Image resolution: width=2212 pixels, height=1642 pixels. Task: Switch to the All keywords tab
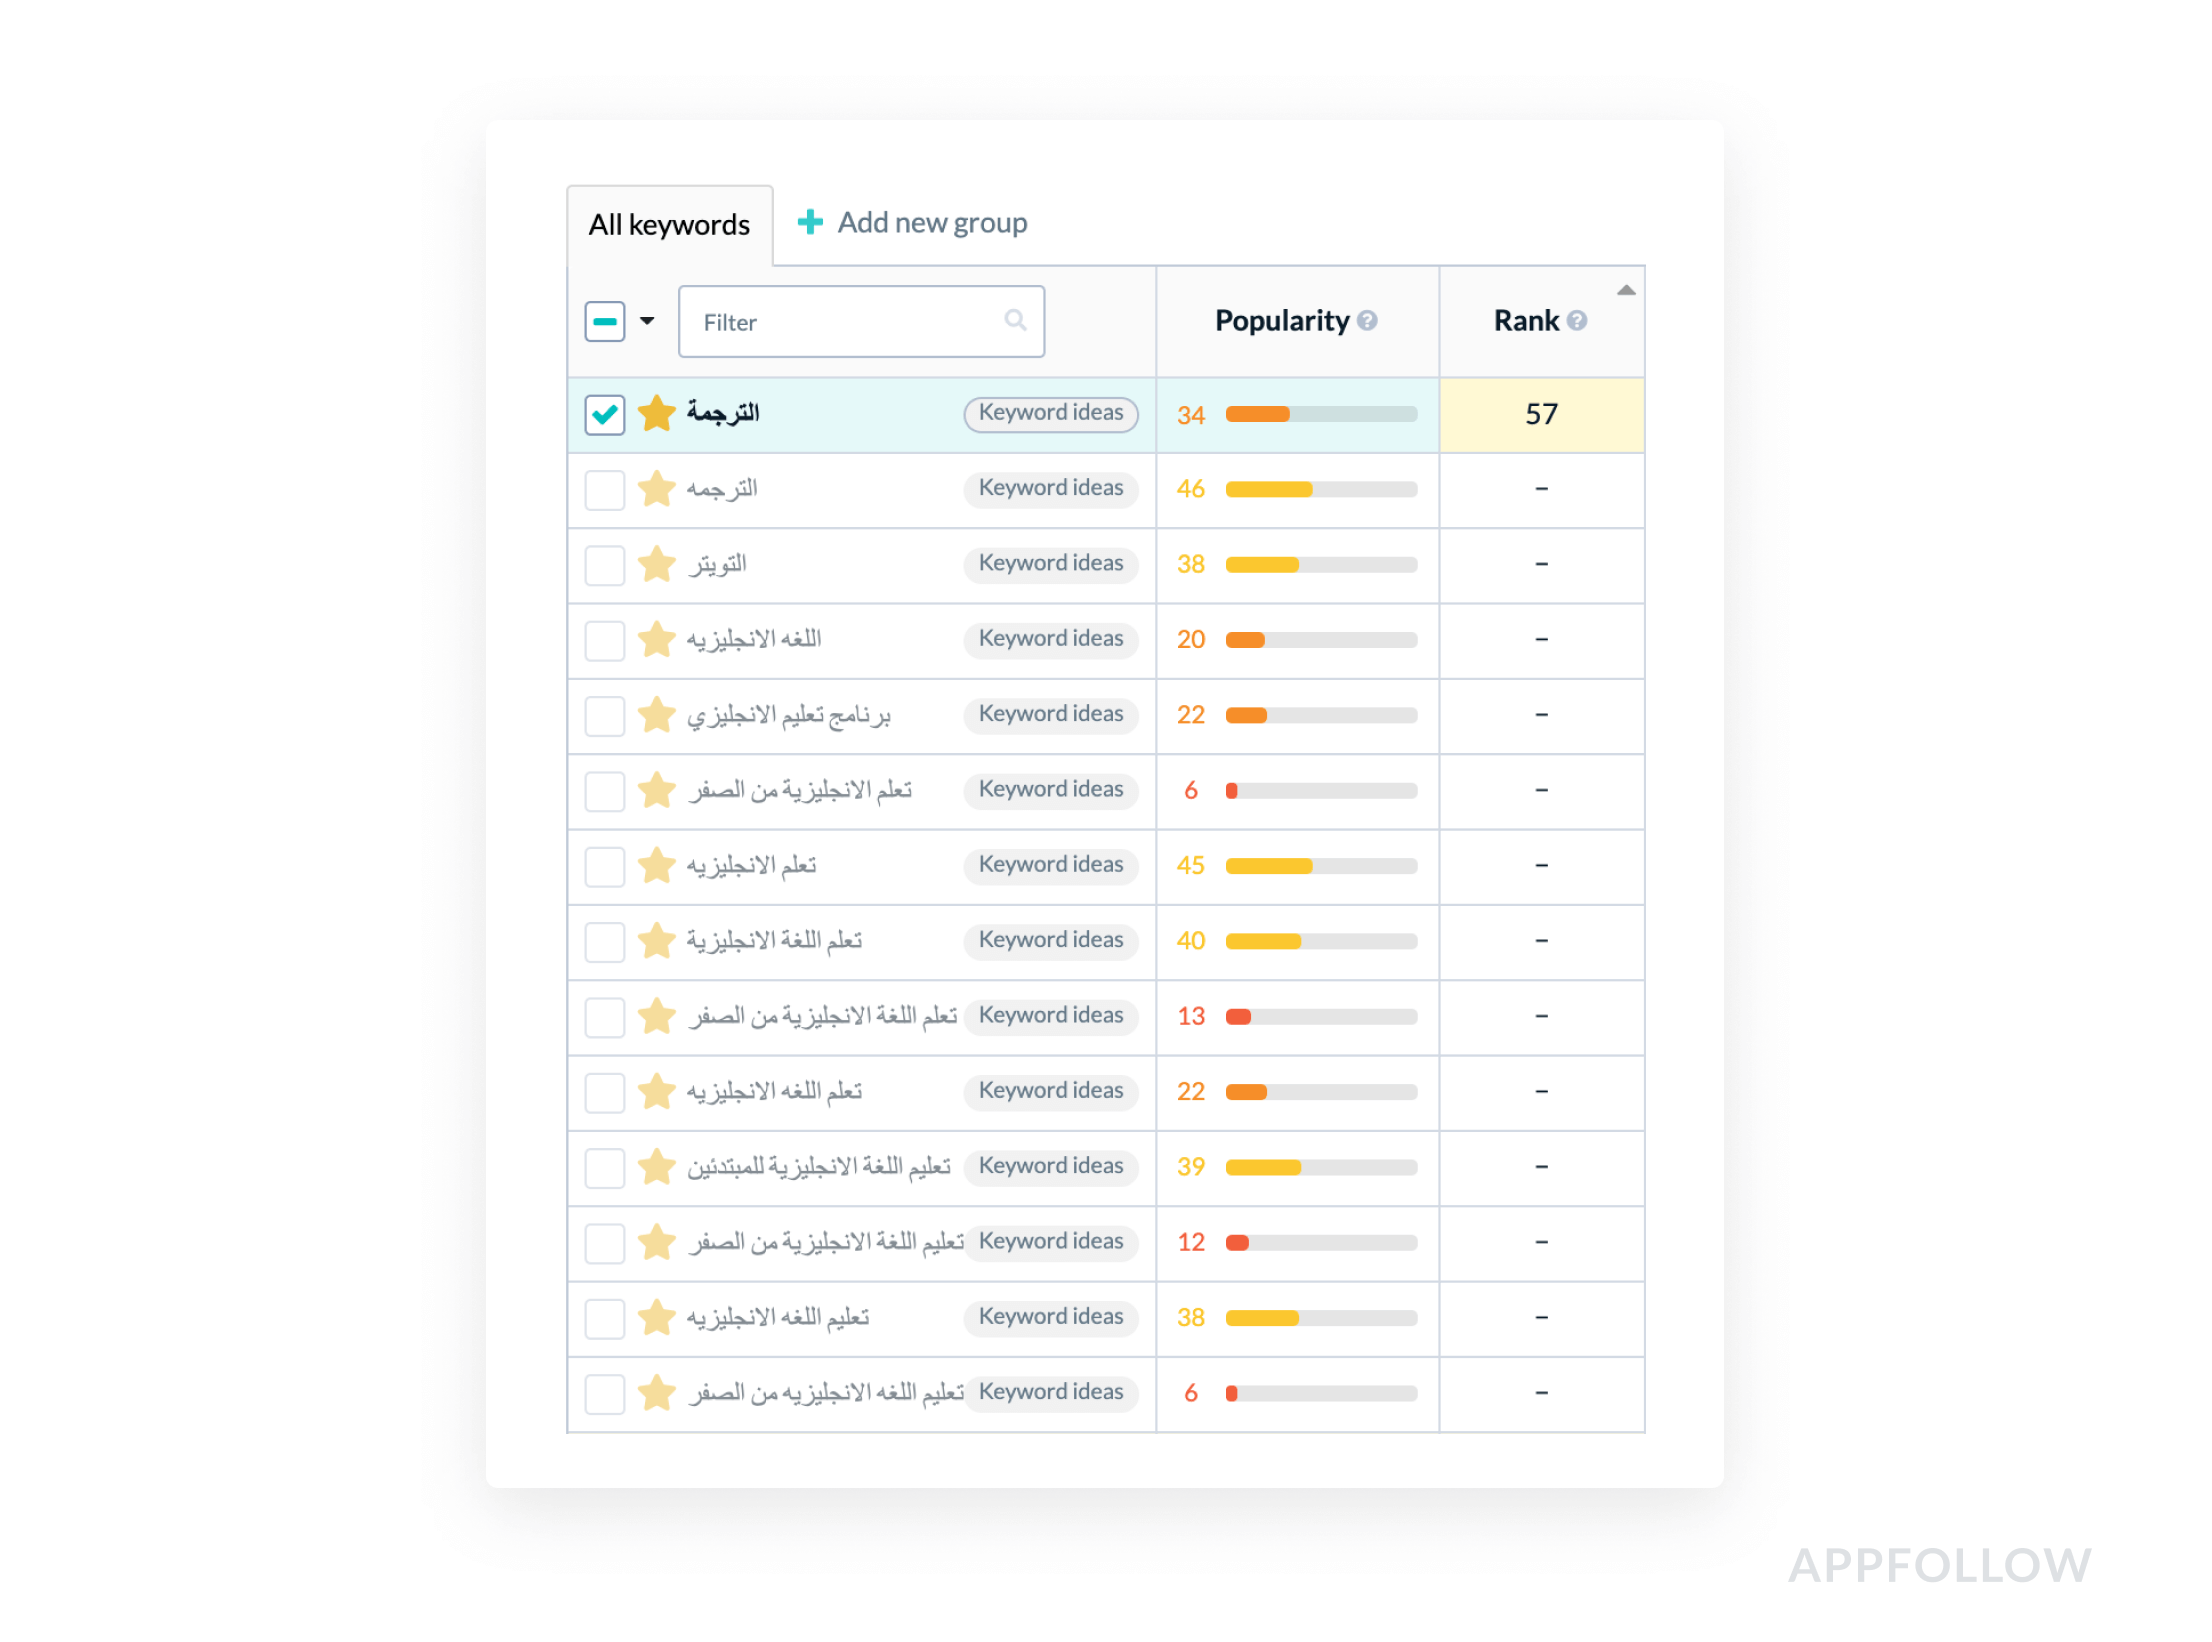point(669,225)
